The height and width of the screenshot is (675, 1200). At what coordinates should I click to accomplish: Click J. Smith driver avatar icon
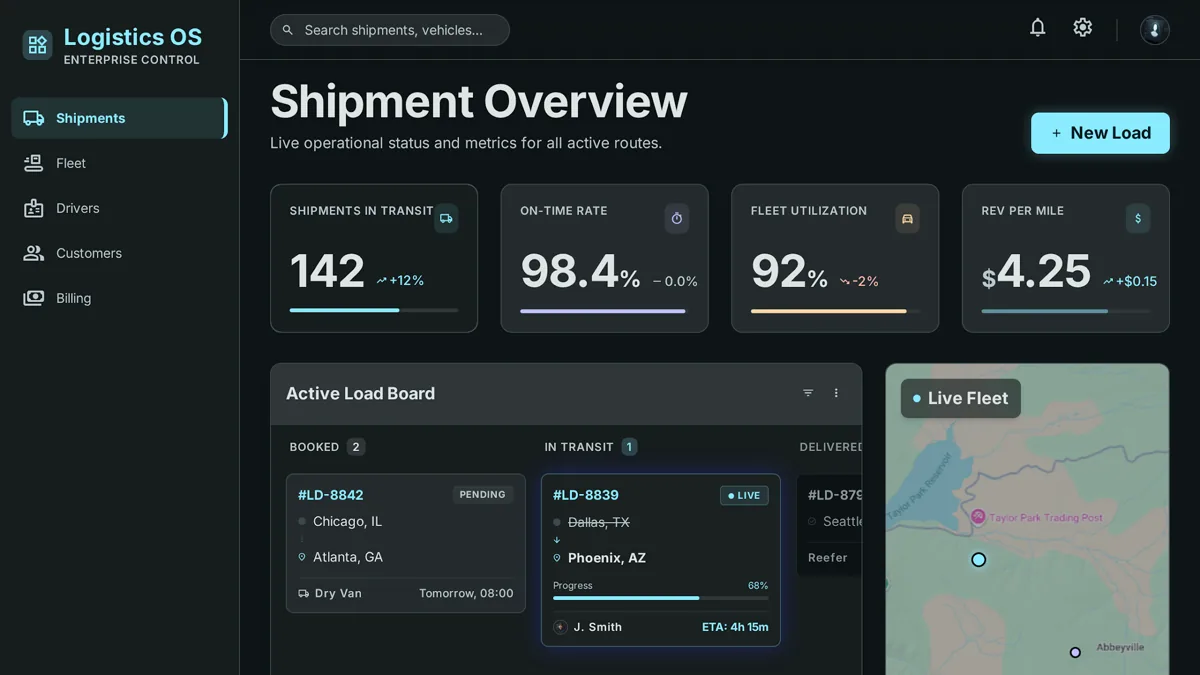(561, 627)
